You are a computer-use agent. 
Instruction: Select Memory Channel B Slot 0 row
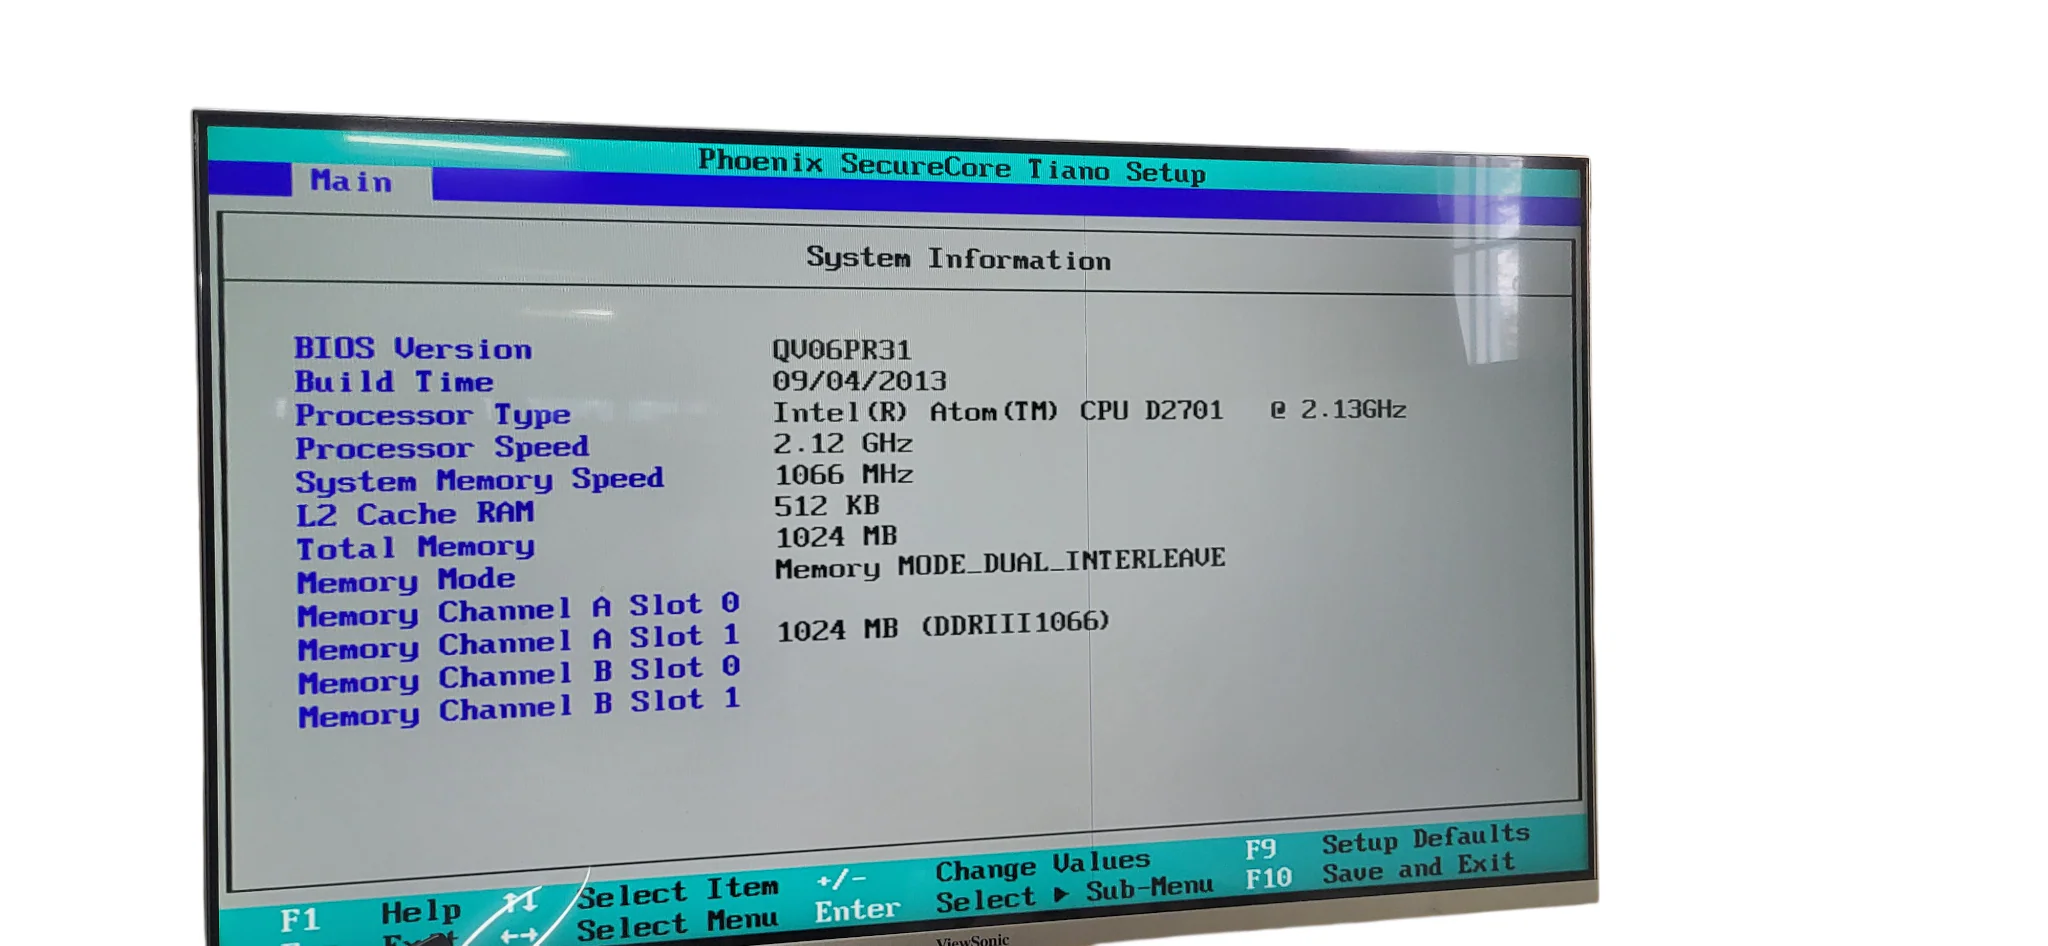519,674
